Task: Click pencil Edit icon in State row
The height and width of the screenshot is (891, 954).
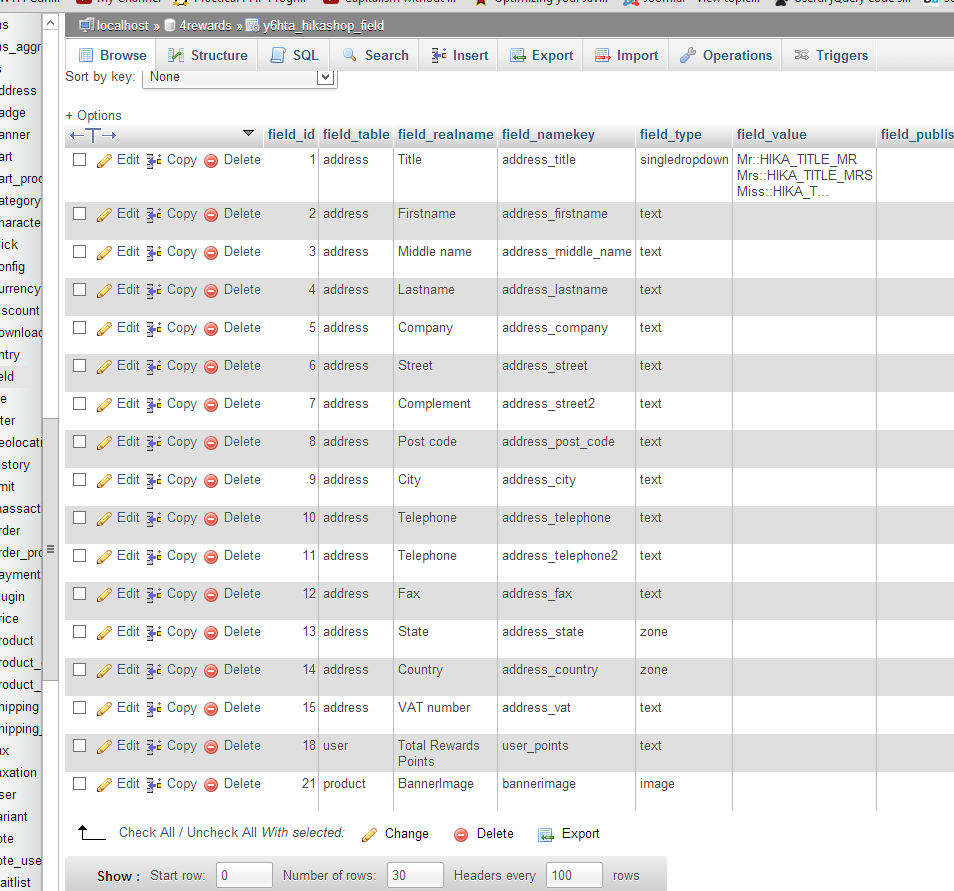Action: pyautogui.click(x=104, y=632)
